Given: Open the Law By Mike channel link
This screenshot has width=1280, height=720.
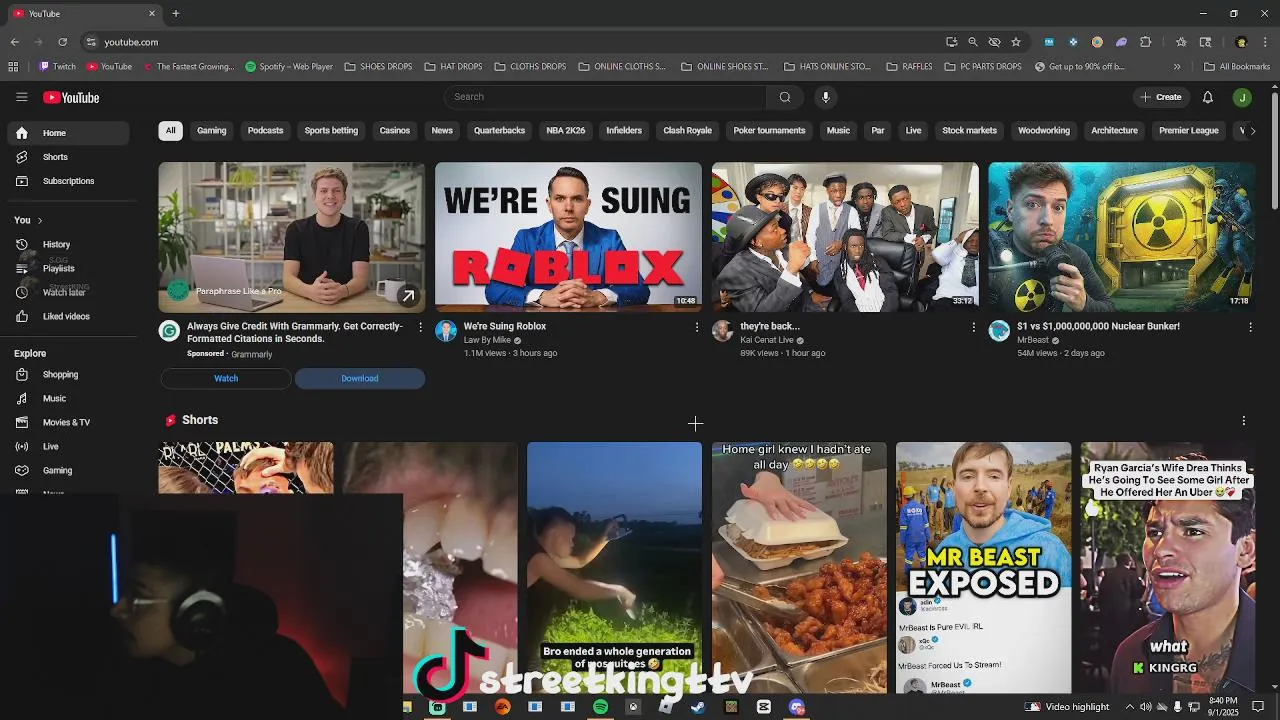Looking at the screenshot, I should [x=487, y=340].
